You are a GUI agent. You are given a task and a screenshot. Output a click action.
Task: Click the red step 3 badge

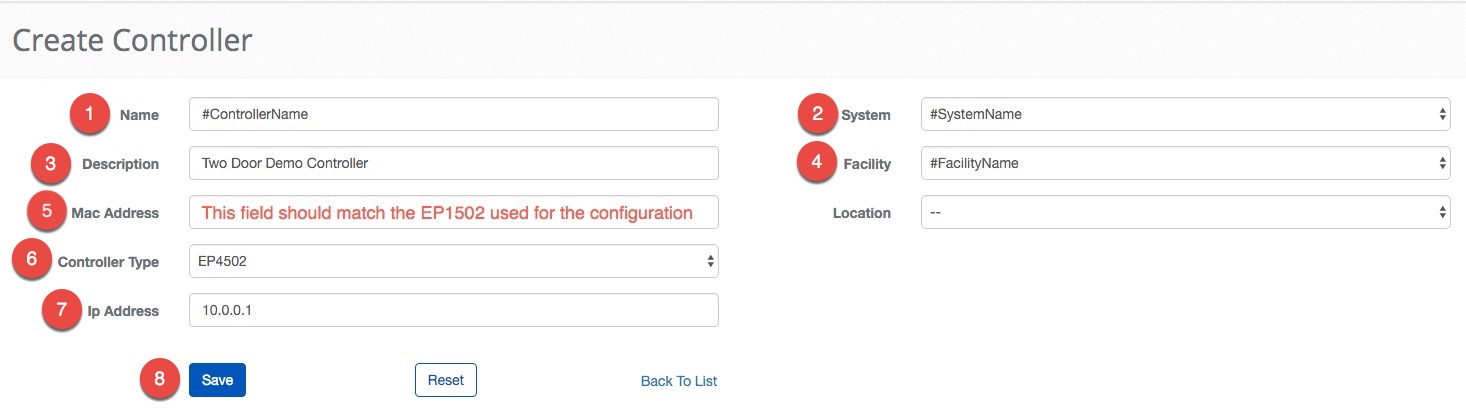[x=51, y=163]
